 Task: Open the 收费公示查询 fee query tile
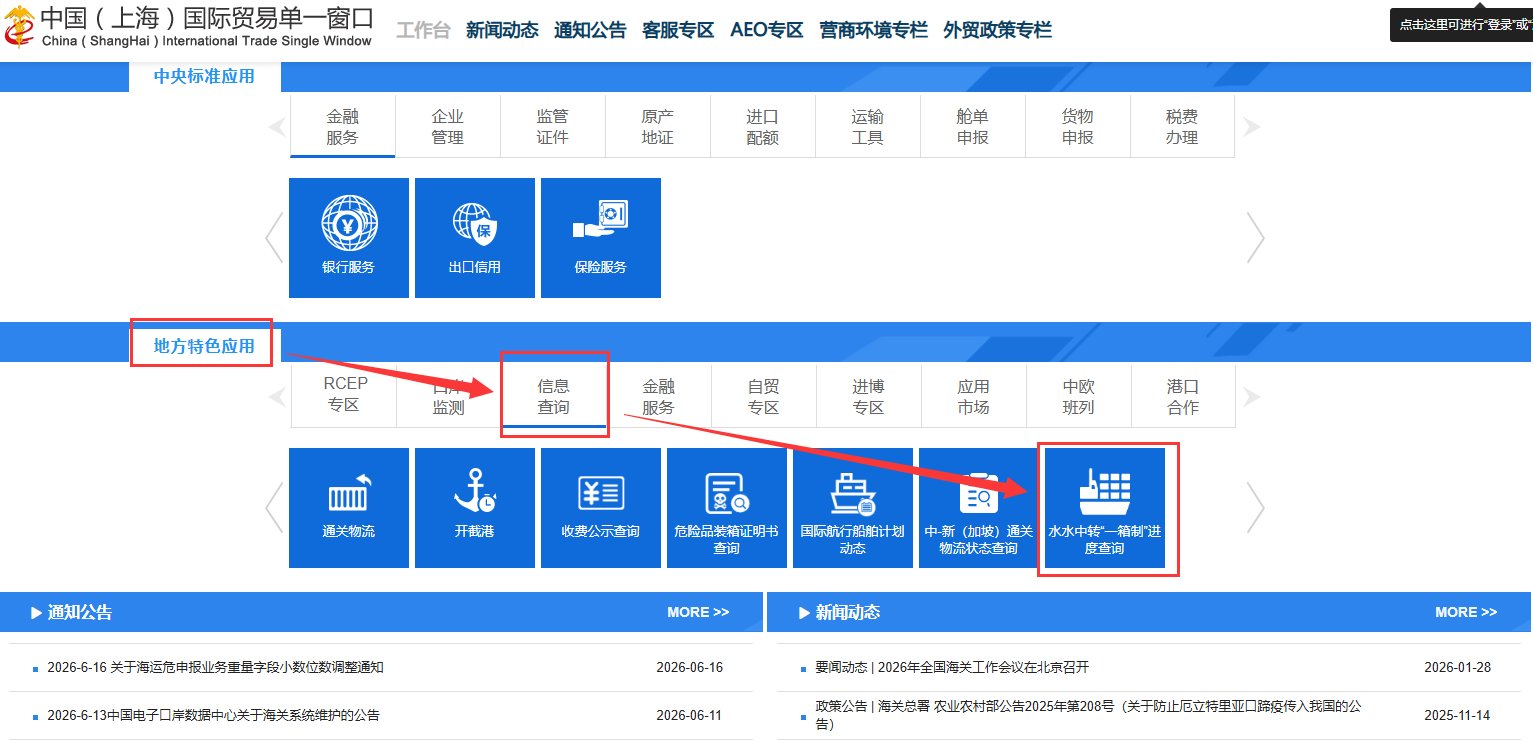click(x=601, y=508)
